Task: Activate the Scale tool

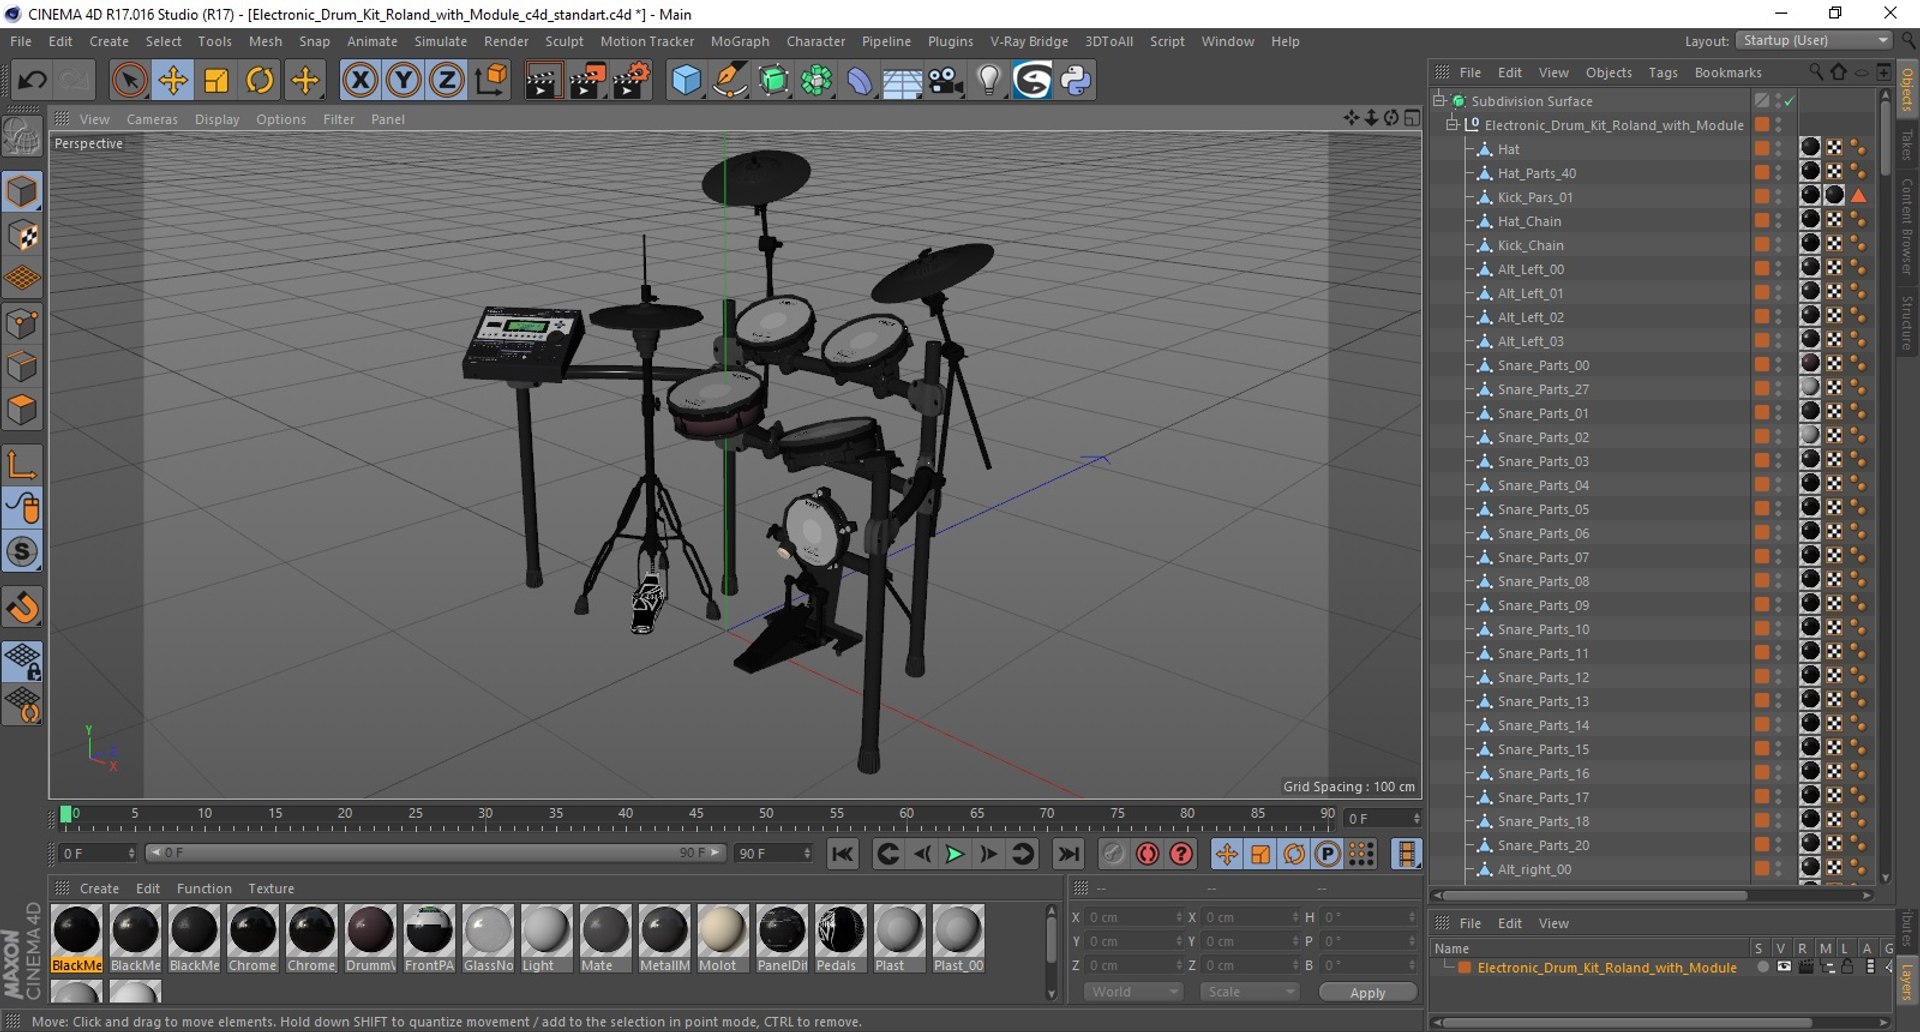Action: 216,80
